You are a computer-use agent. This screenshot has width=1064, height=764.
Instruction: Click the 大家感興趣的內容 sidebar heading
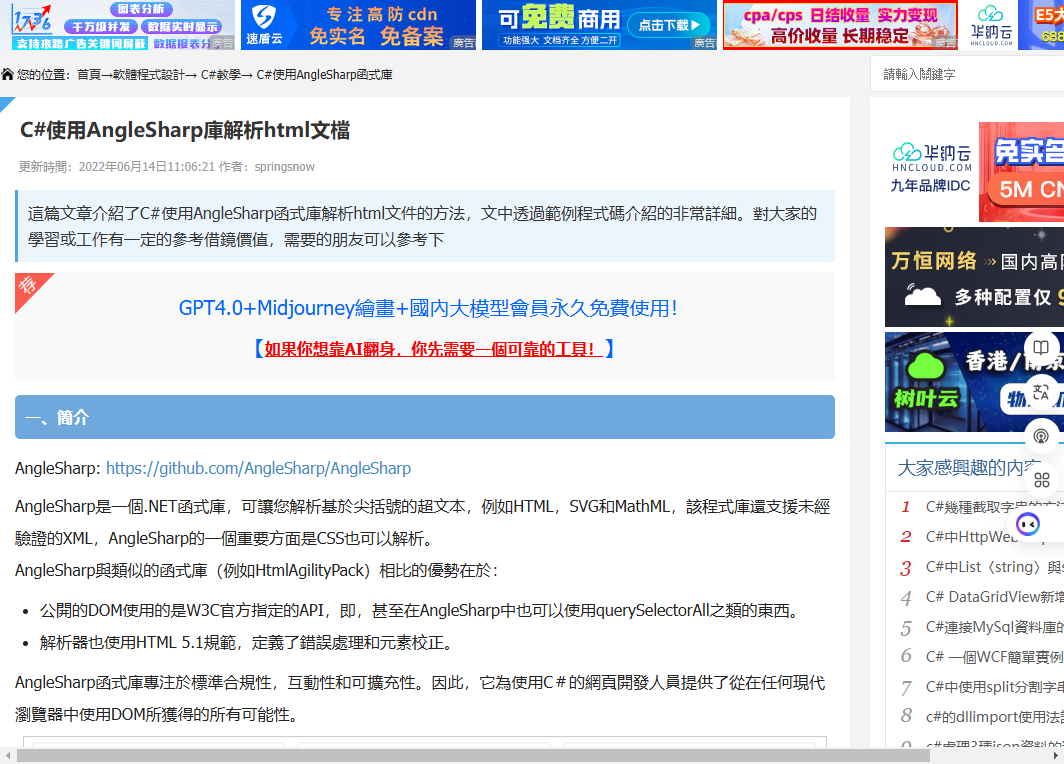[969, 467]
